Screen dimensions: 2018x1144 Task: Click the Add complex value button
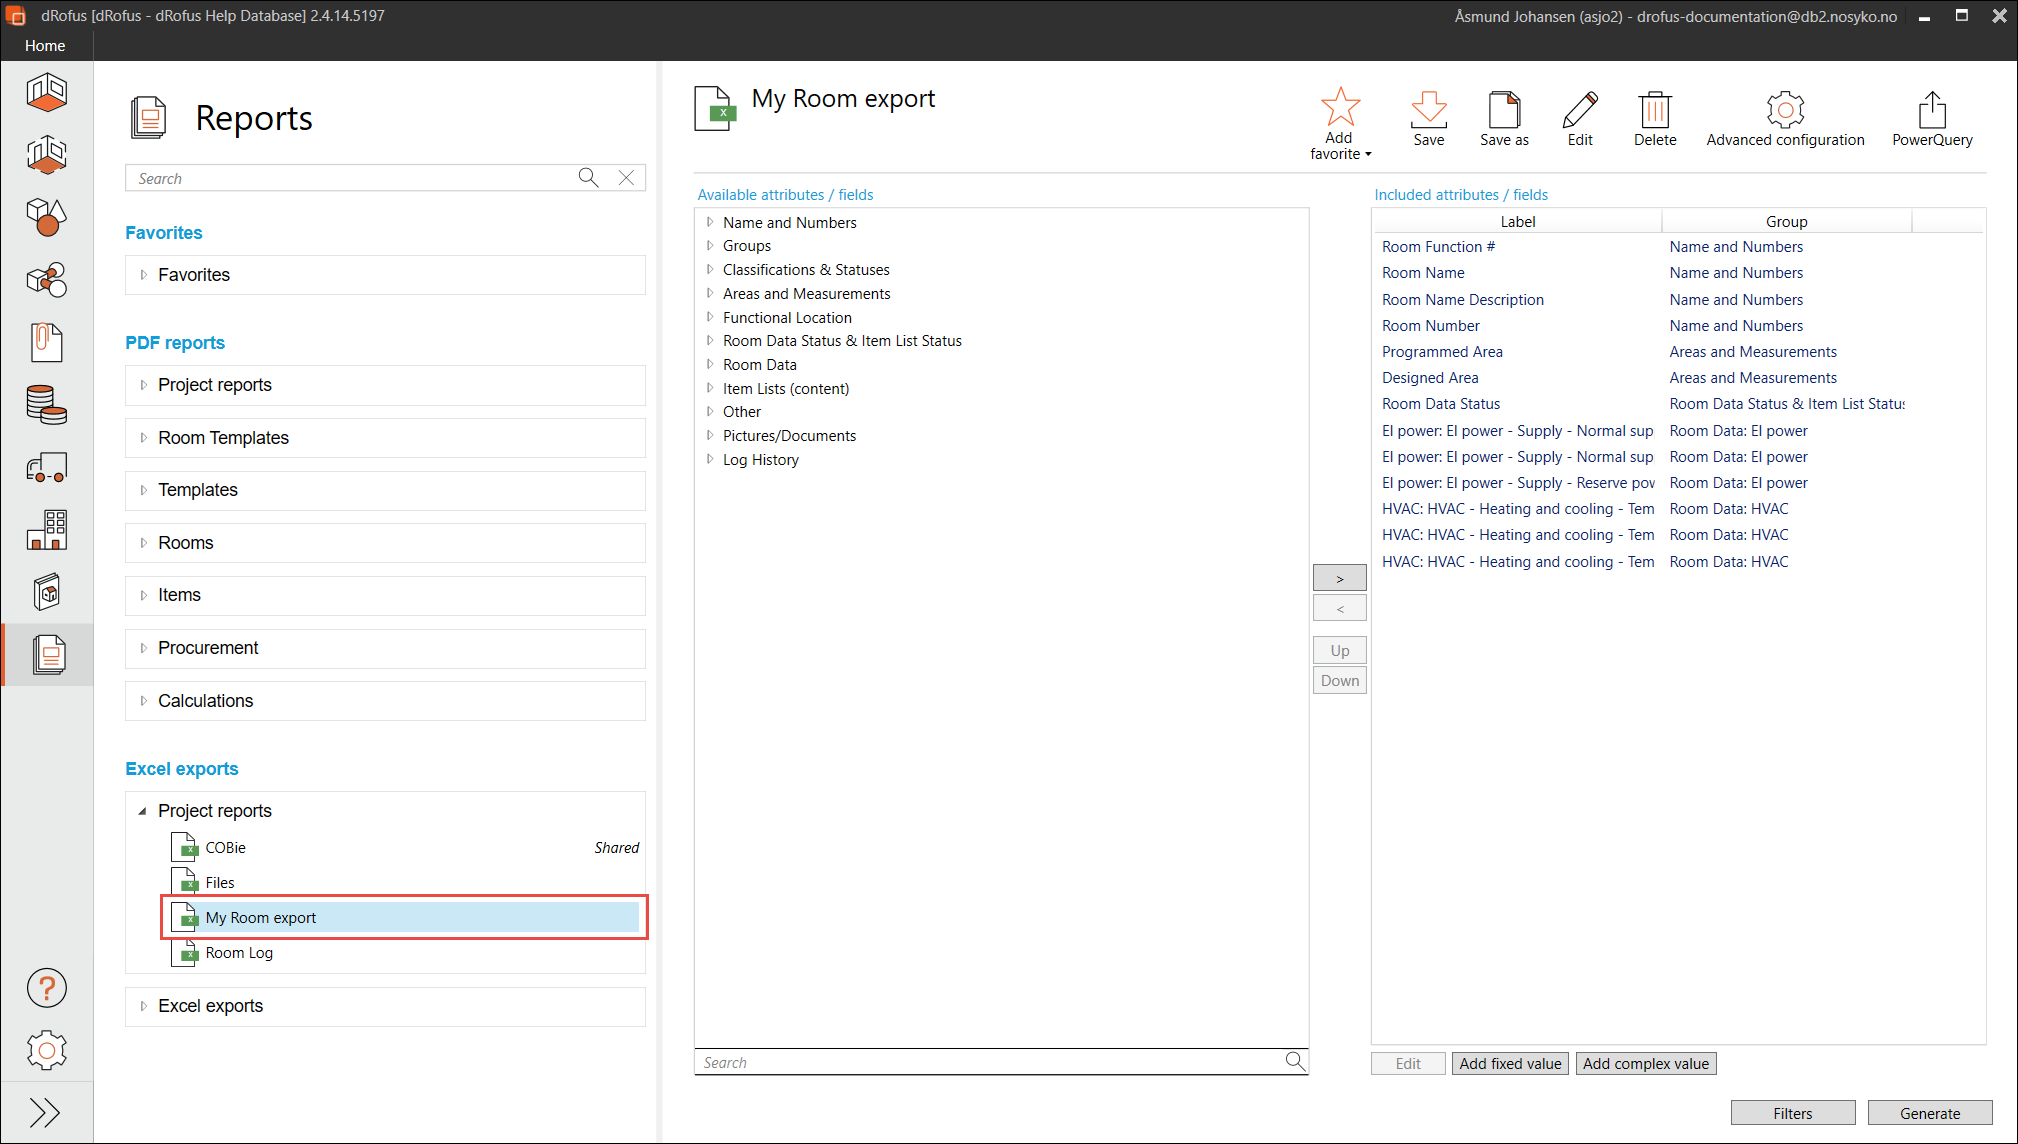click(1645, 1064)
